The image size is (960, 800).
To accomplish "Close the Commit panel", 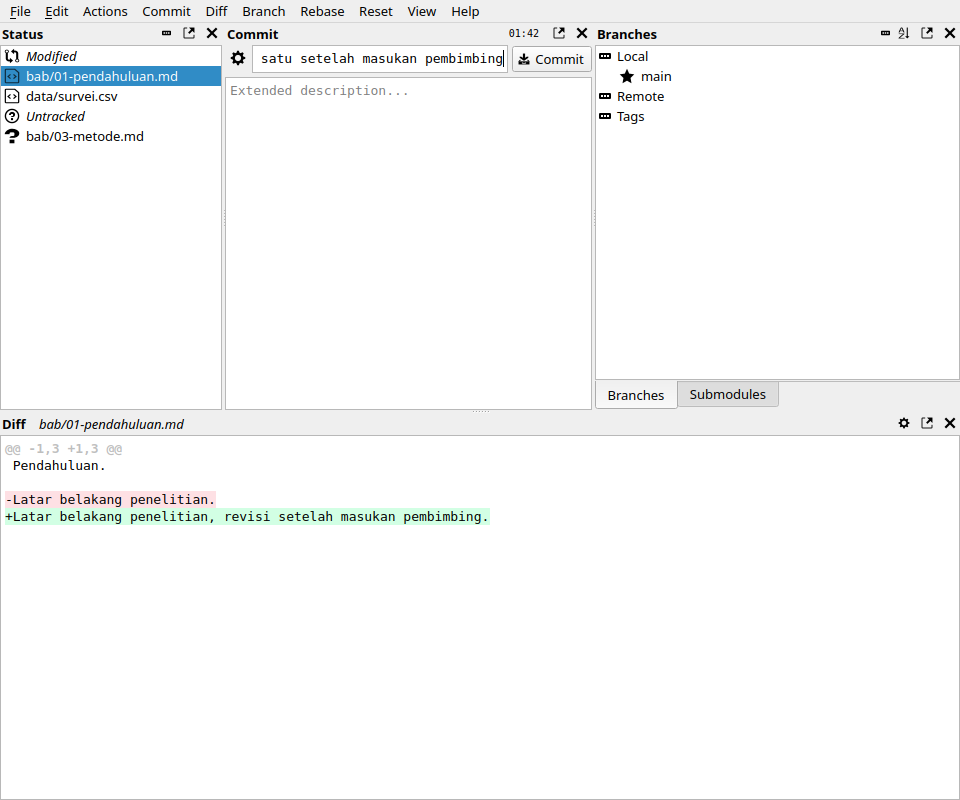I will 582,33.
